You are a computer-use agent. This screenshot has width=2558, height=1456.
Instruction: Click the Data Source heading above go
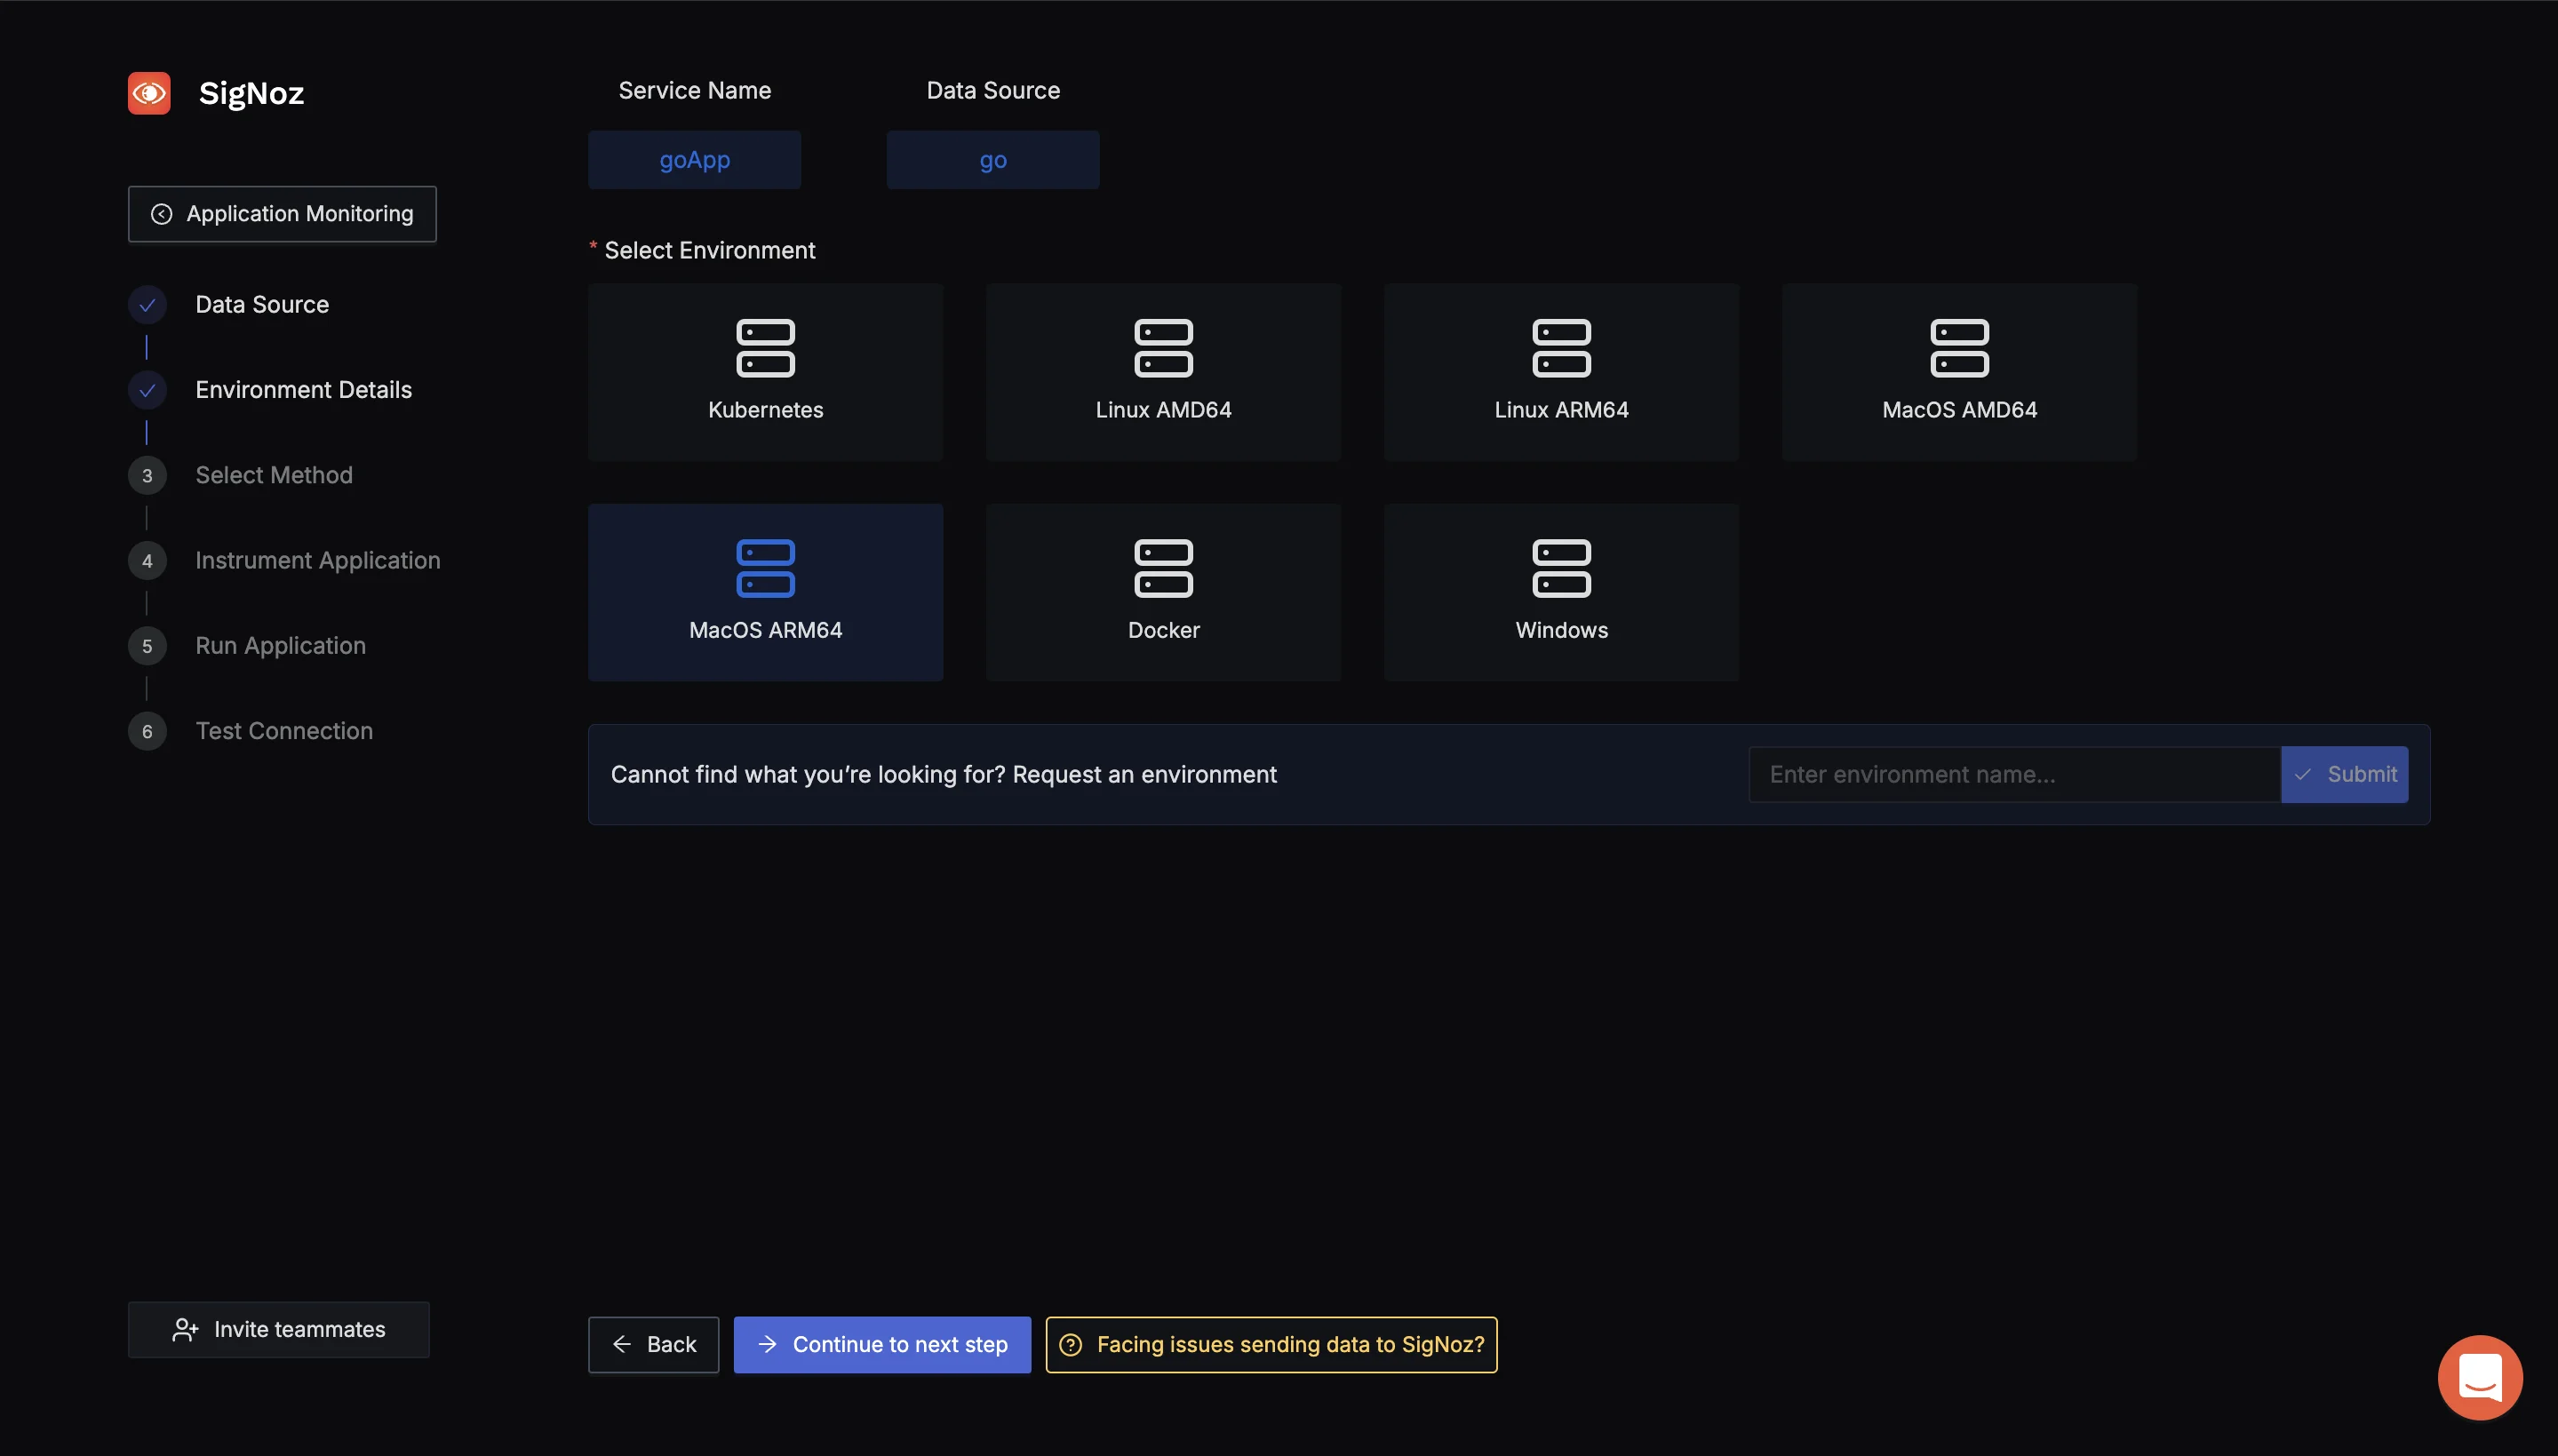point(993,91)
